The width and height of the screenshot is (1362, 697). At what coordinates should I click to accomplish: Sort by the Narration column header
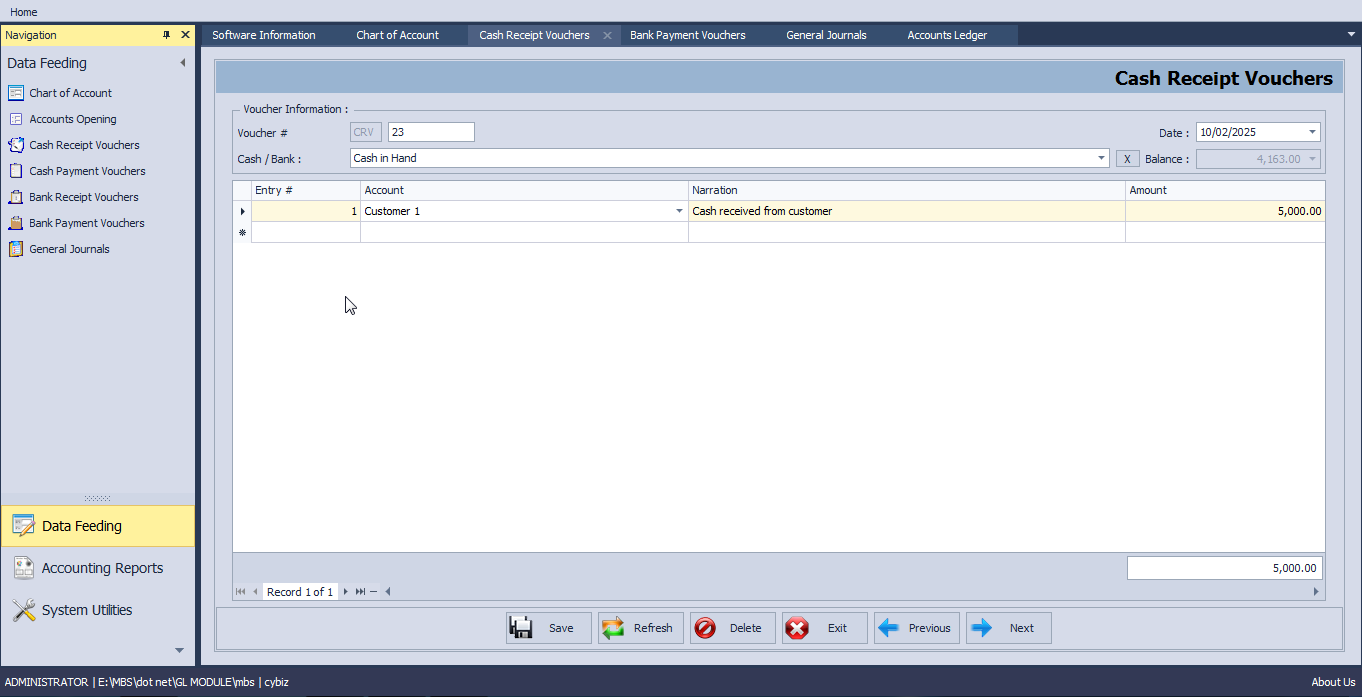point(907,190)
